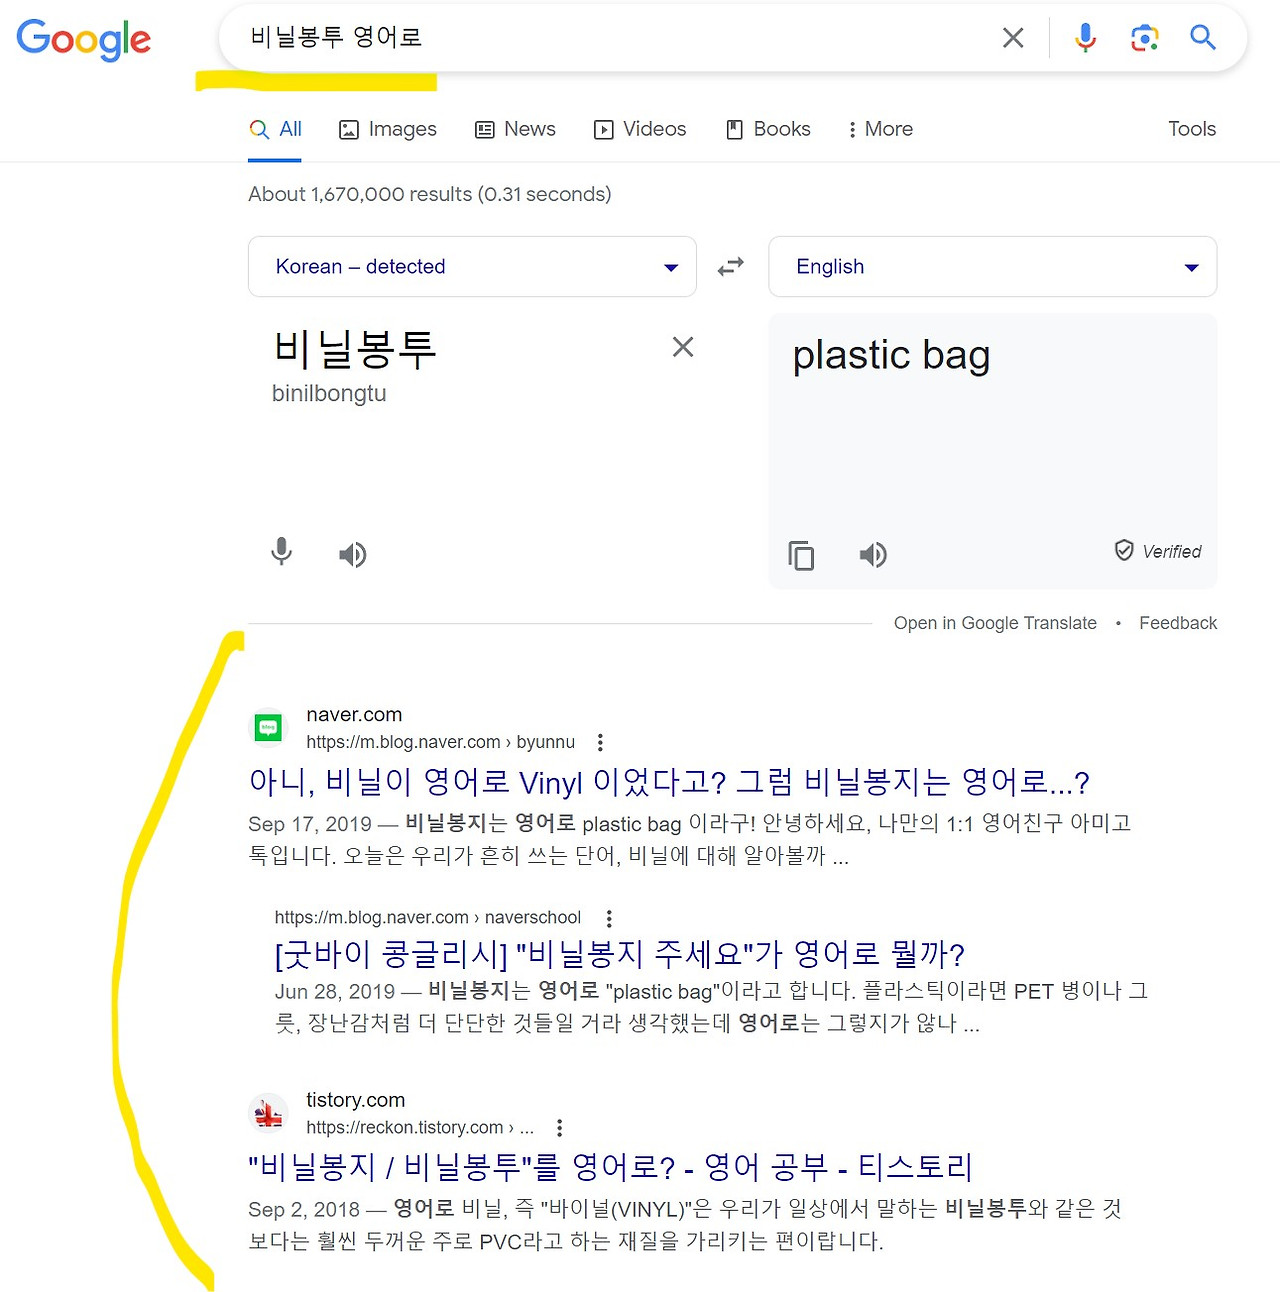The width and height of the screenshot is (1280, 1292).
Task: Click the Google logo
Action: tap(84, 40)
